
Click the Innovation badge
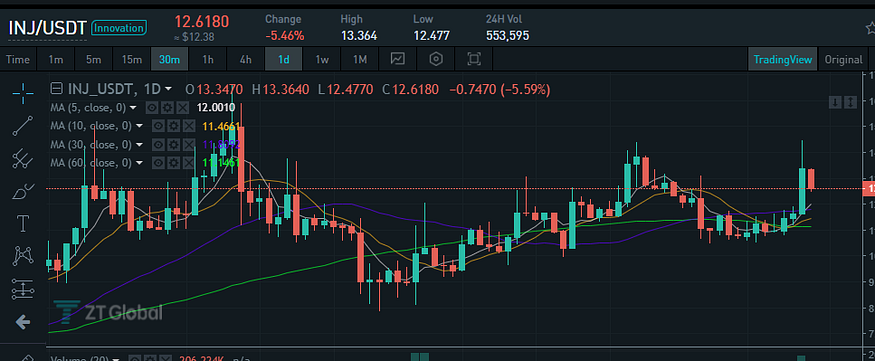119,27
